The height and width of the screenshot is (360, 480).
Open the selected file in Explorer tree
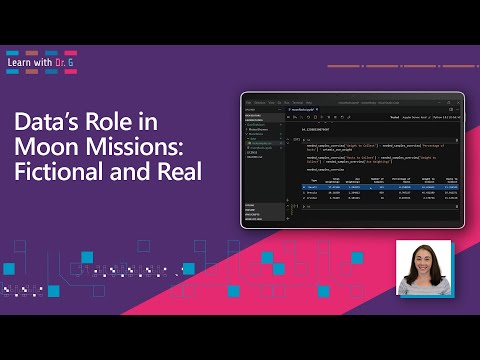click(x=261, y=143)
